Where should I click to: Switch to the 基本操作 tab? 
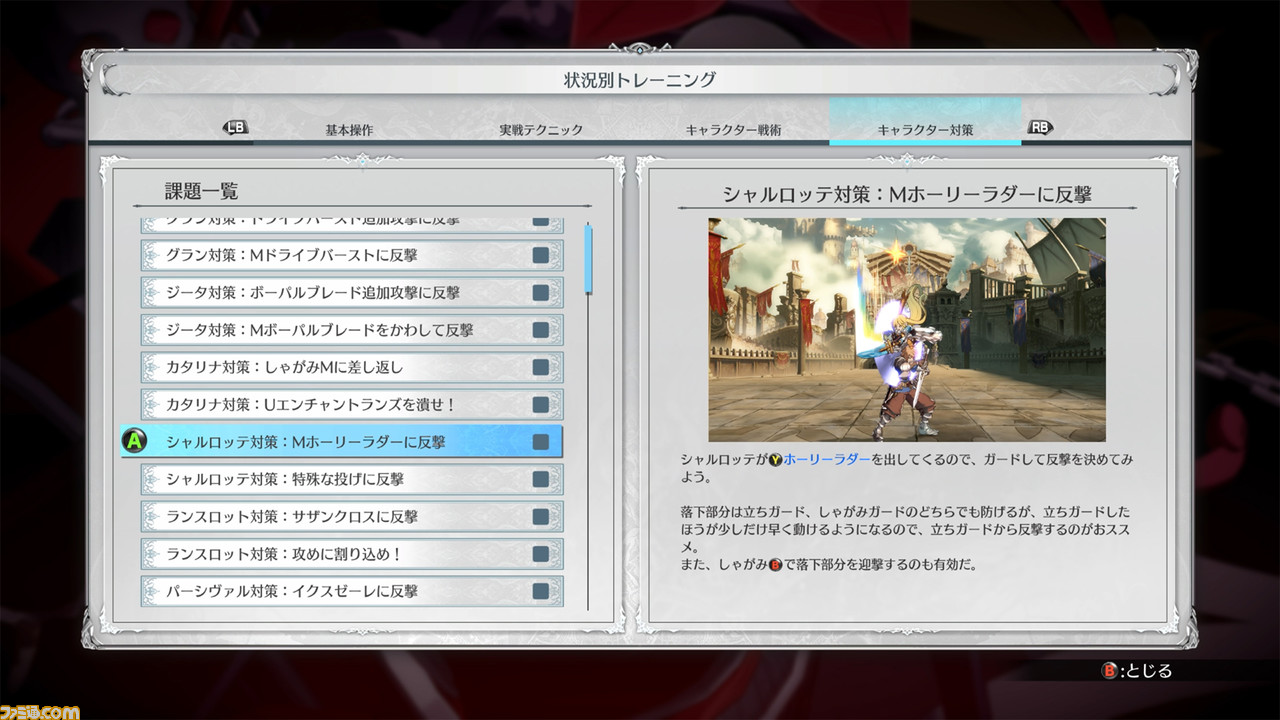click(x=349, y=130)
